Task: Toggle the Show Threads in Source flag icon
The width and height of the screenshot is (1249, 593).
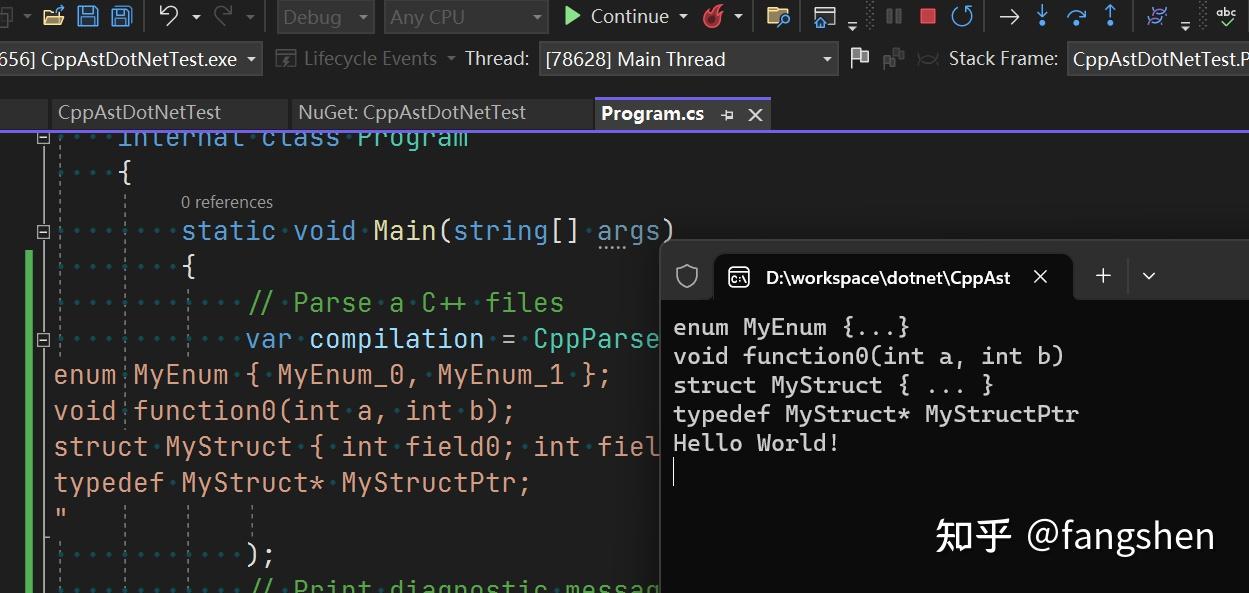Action: pyautogui.click(x=858, y=58)
